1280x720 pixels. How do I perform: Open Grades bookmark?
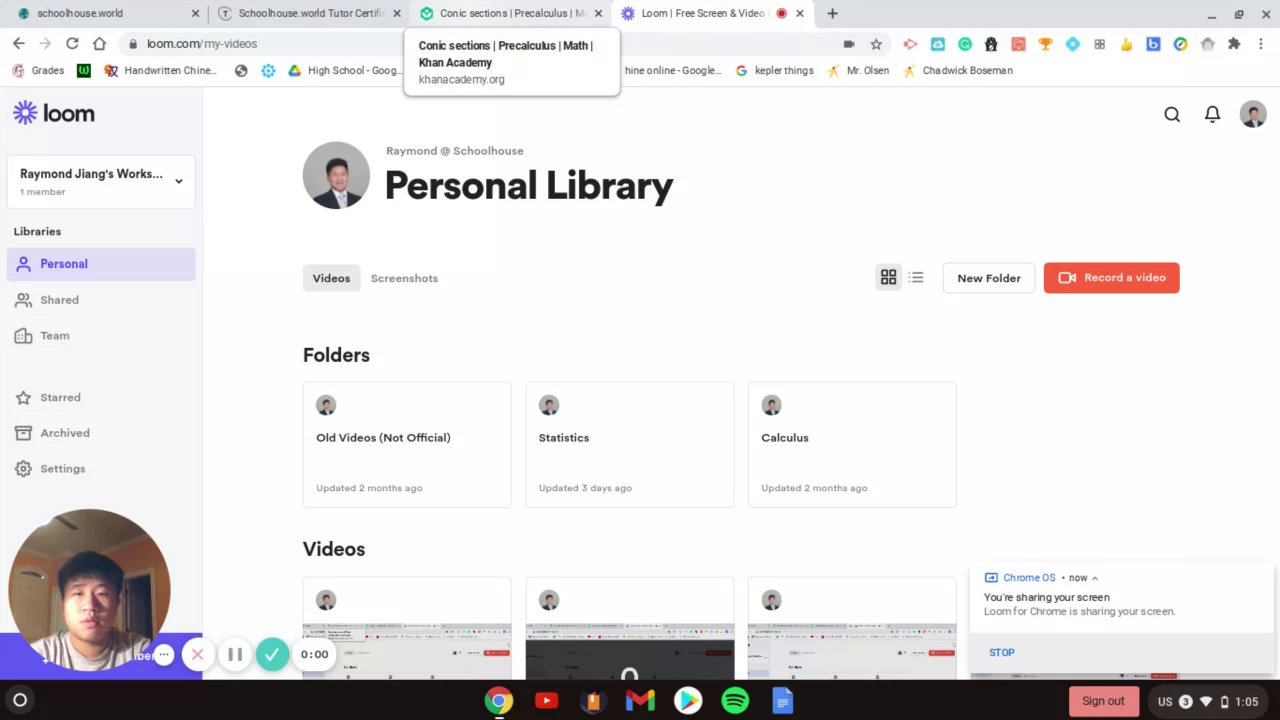click(38, 71)
